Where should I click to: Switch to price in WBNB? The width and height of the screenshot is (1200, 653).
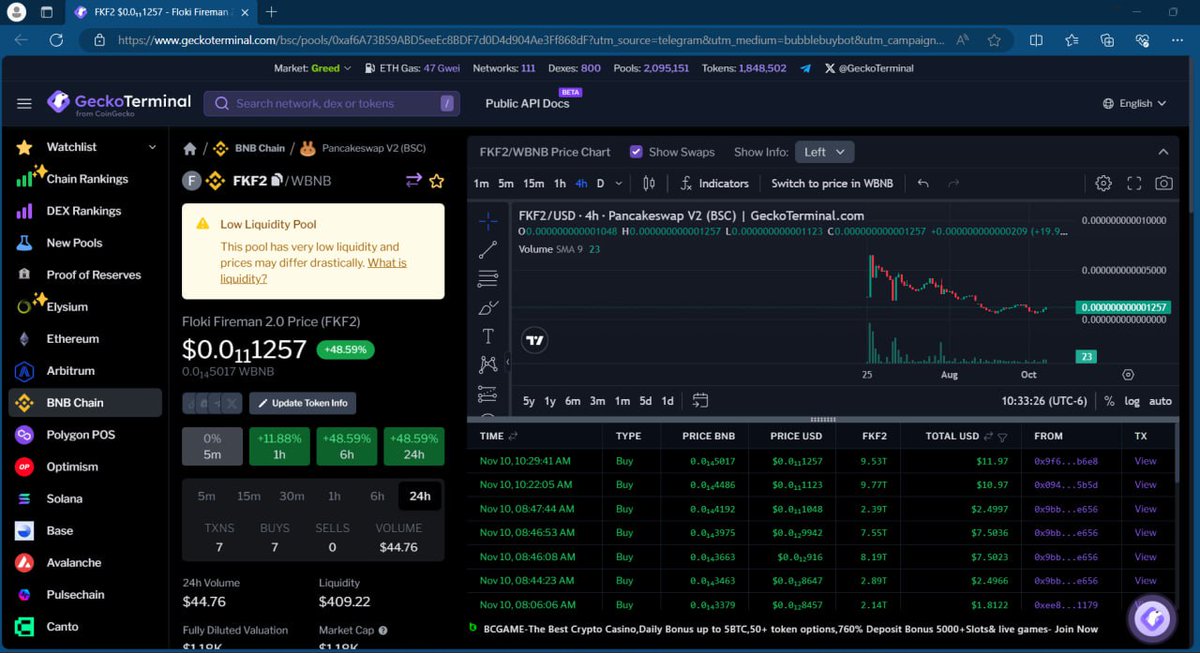coord(832,183)
